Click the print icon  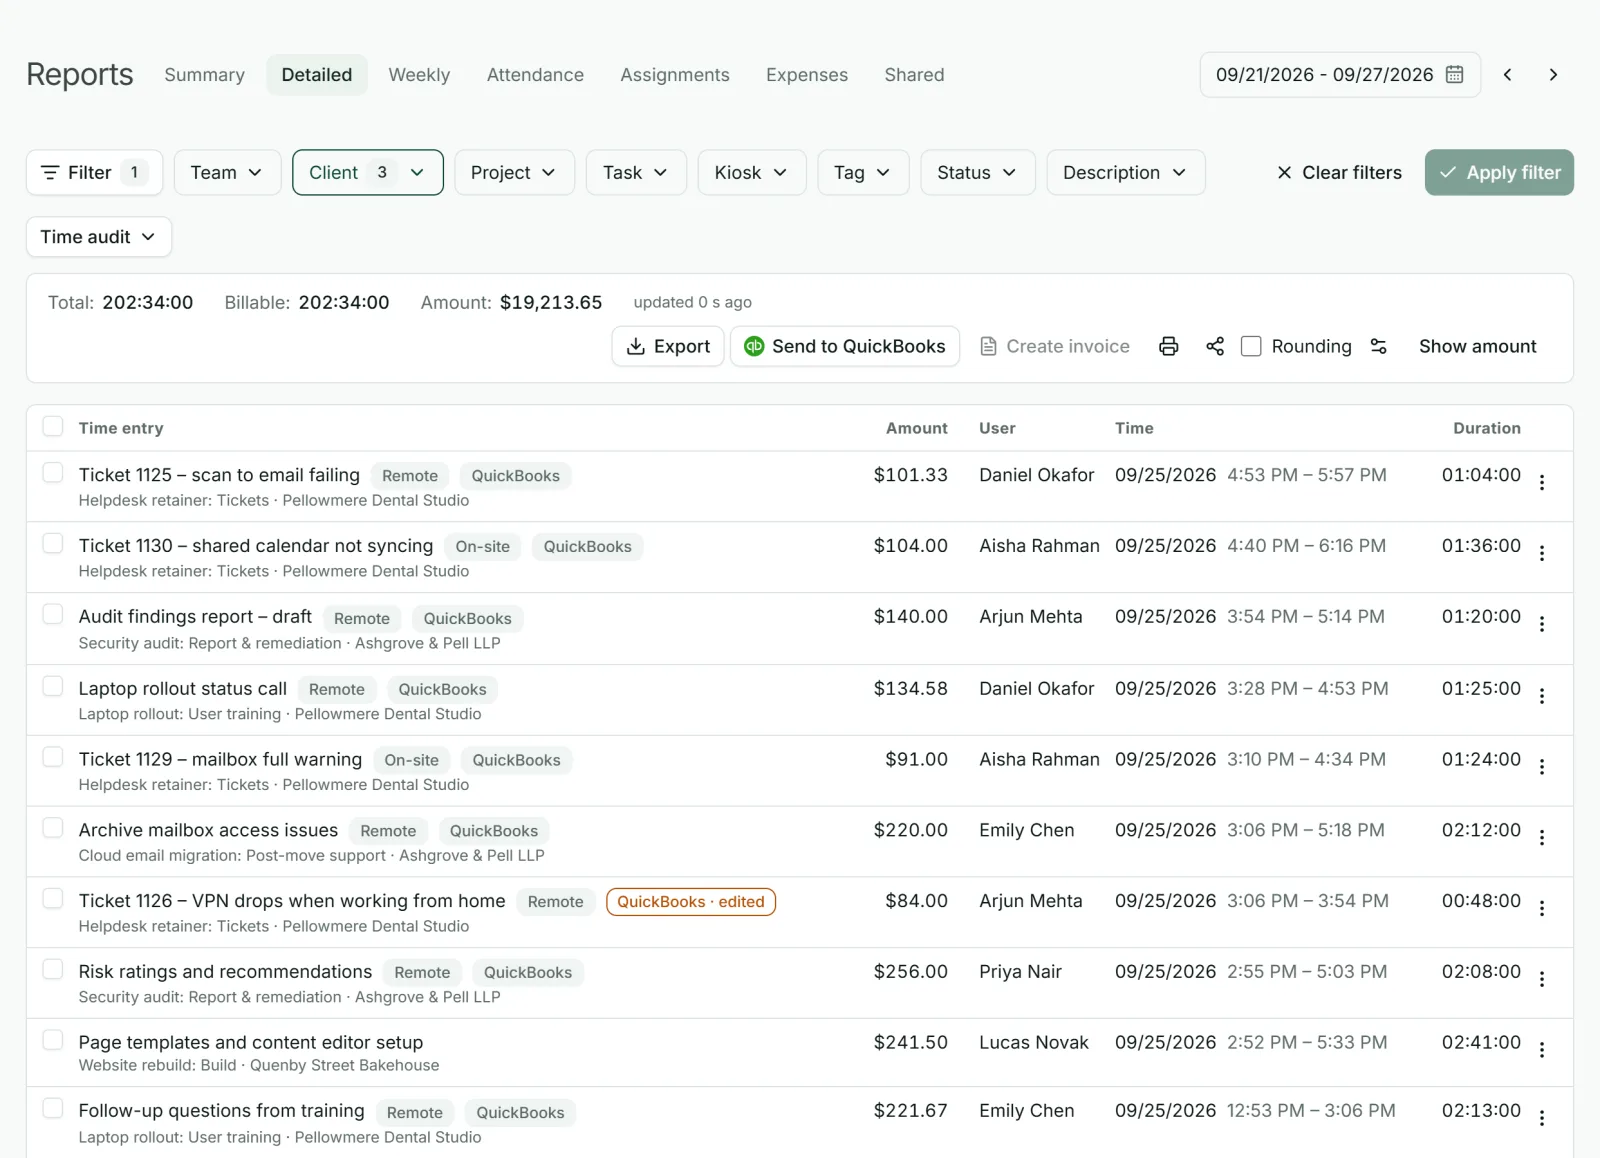click(1168, 346)
